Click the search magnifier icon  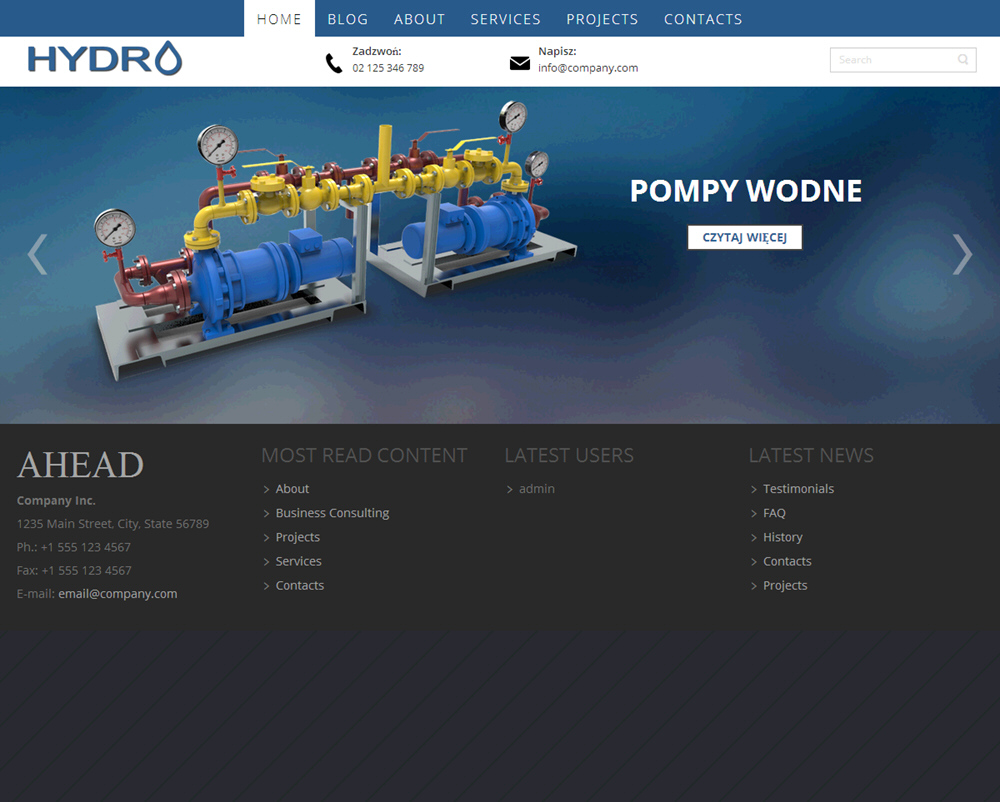(x=963, y=60)
